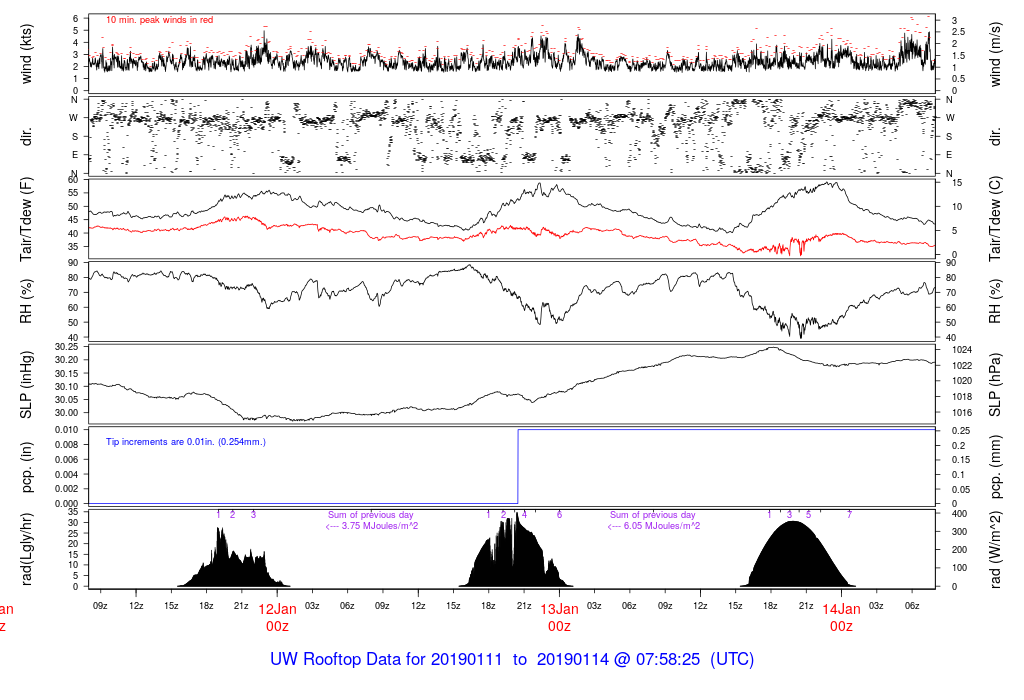Viewport: 1024px width, 700px height.
Task: Click the '12Jan' date label
Action: pyautogui.click(x=277, y=609)
